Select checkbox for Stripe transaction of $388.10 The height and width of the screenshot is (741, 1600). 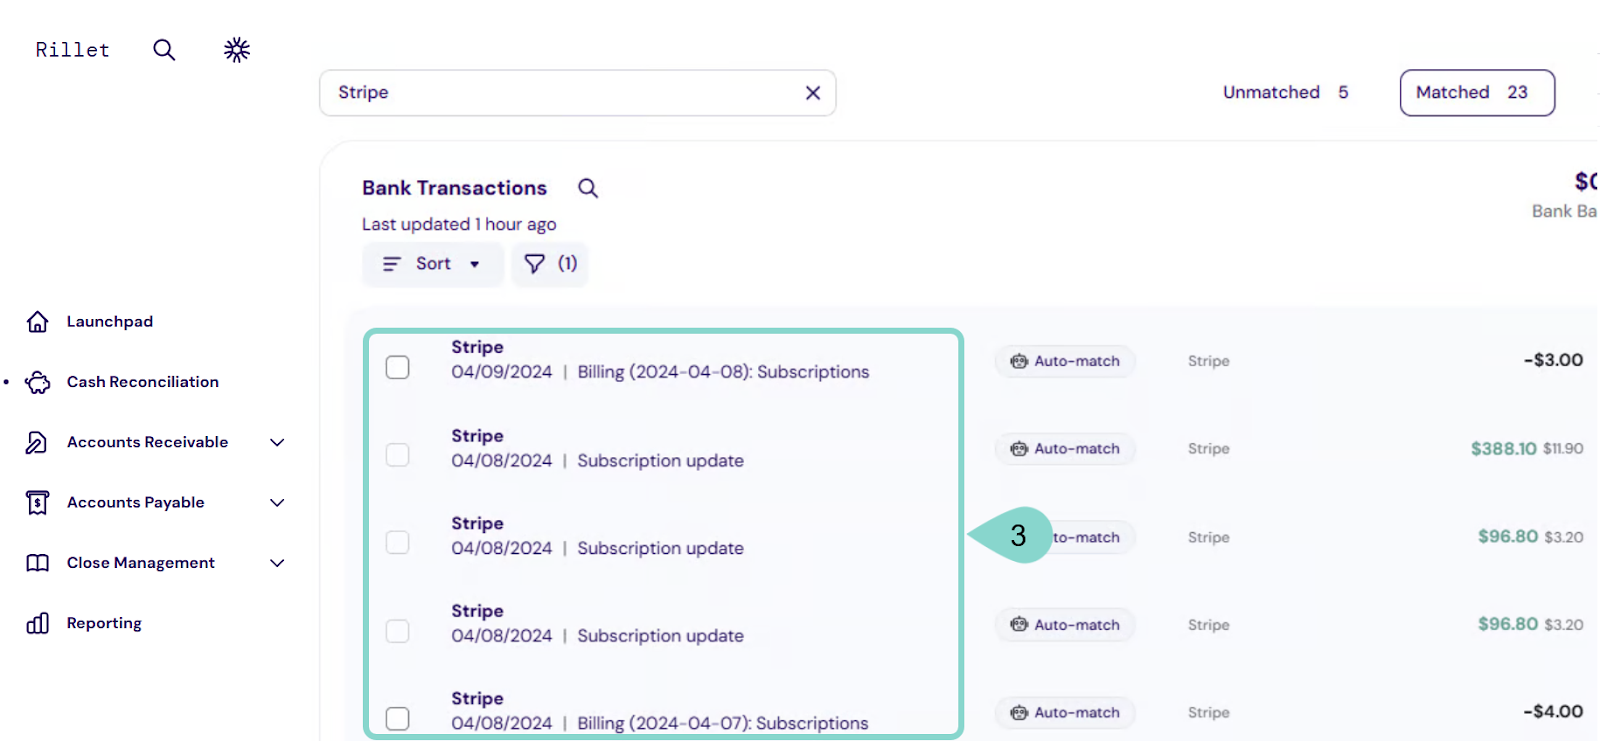click(398, 455)
